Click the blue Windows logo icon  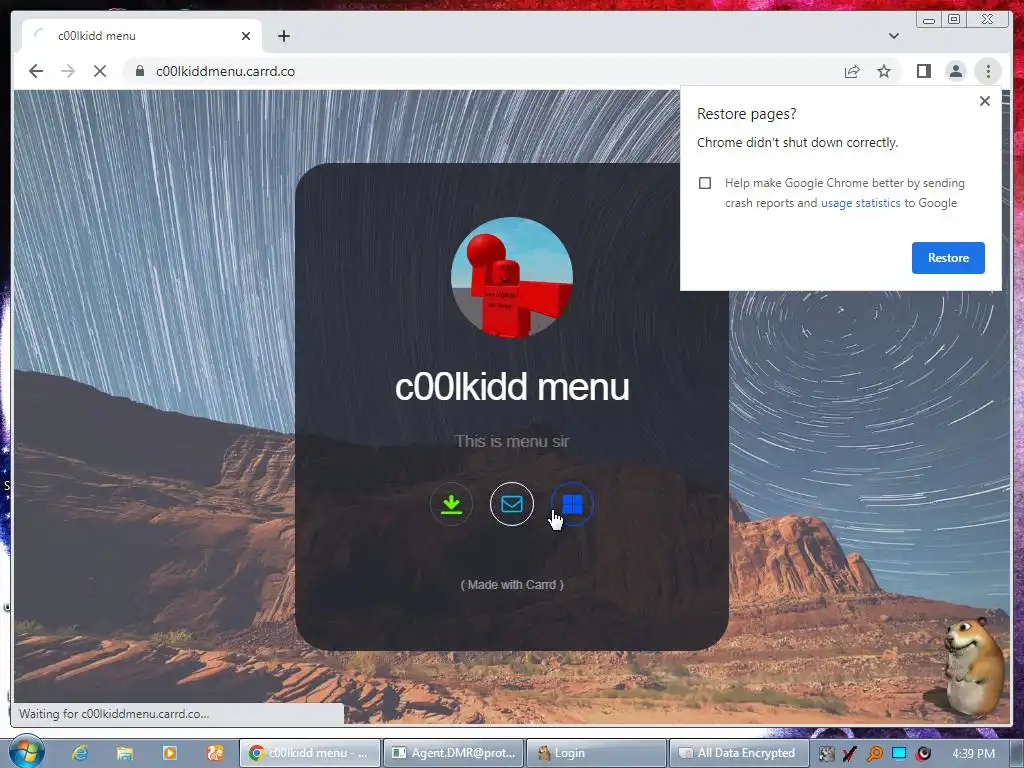[x=572, y=504]
